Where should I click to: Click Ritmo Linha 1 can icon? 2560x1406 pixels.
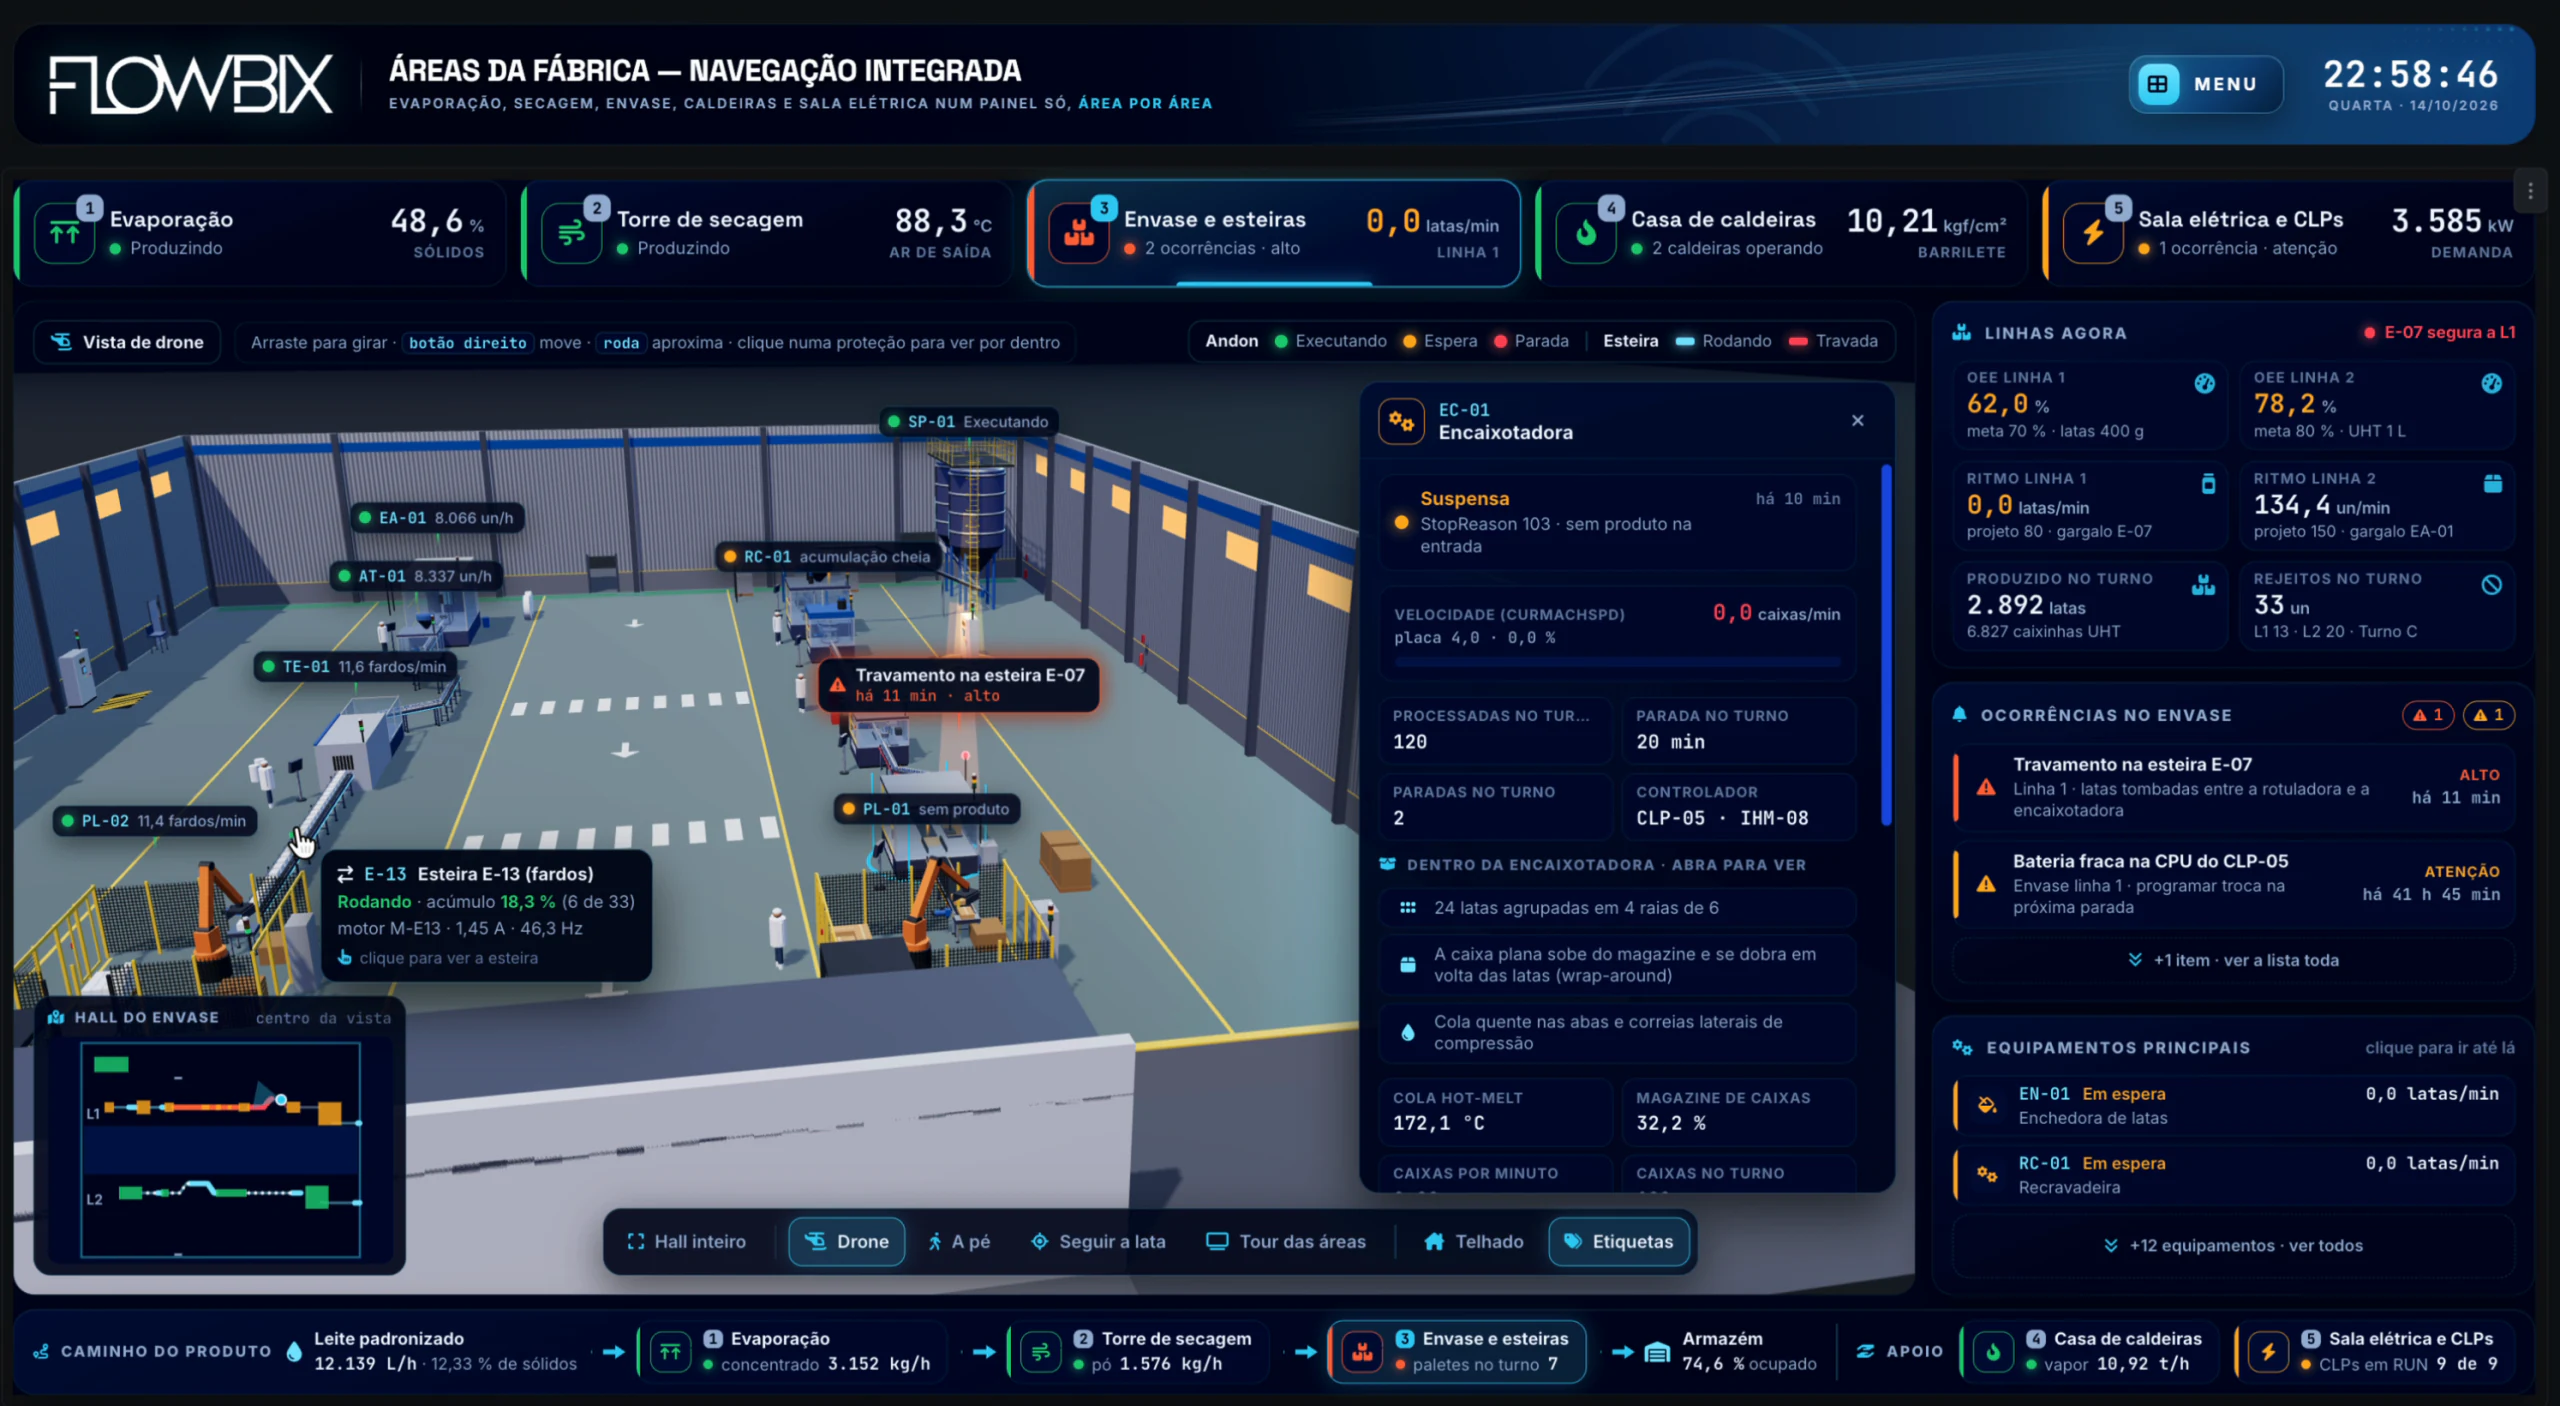pyautogui.click(x=2208, y=484)
